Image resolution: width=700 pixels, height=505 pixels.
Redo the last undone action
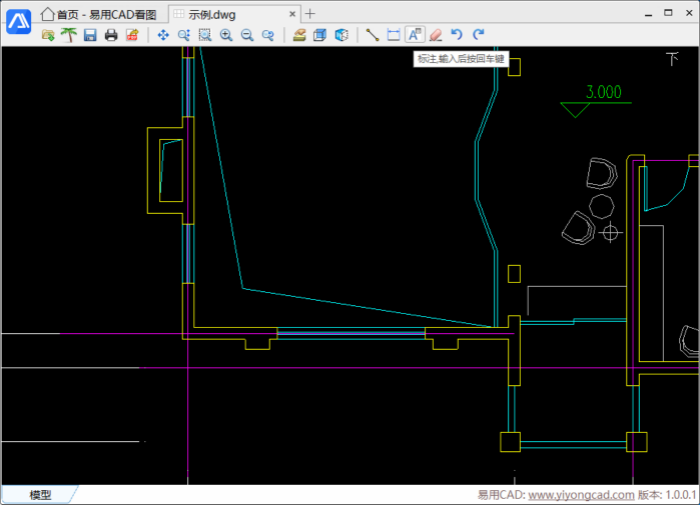point(478,35)
